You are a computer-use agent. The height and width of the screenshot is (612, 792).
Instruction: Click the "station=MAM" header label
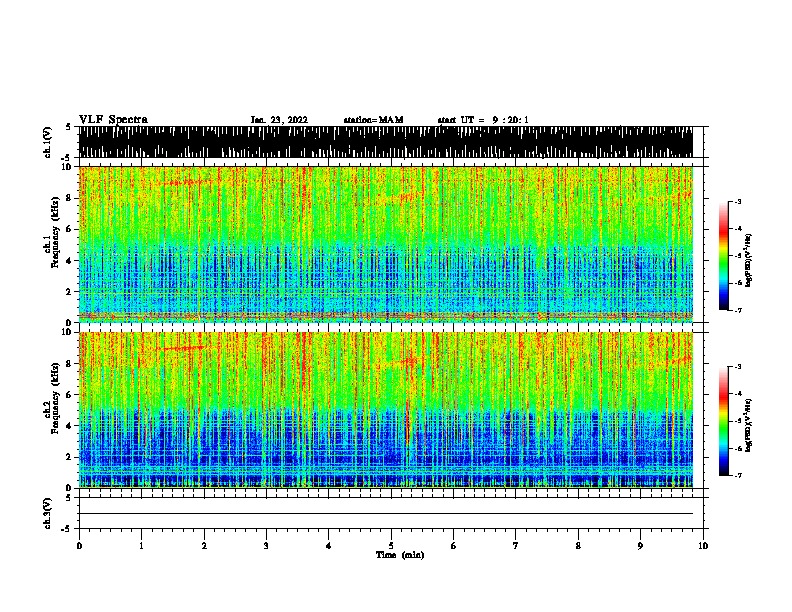coord(373,120)
